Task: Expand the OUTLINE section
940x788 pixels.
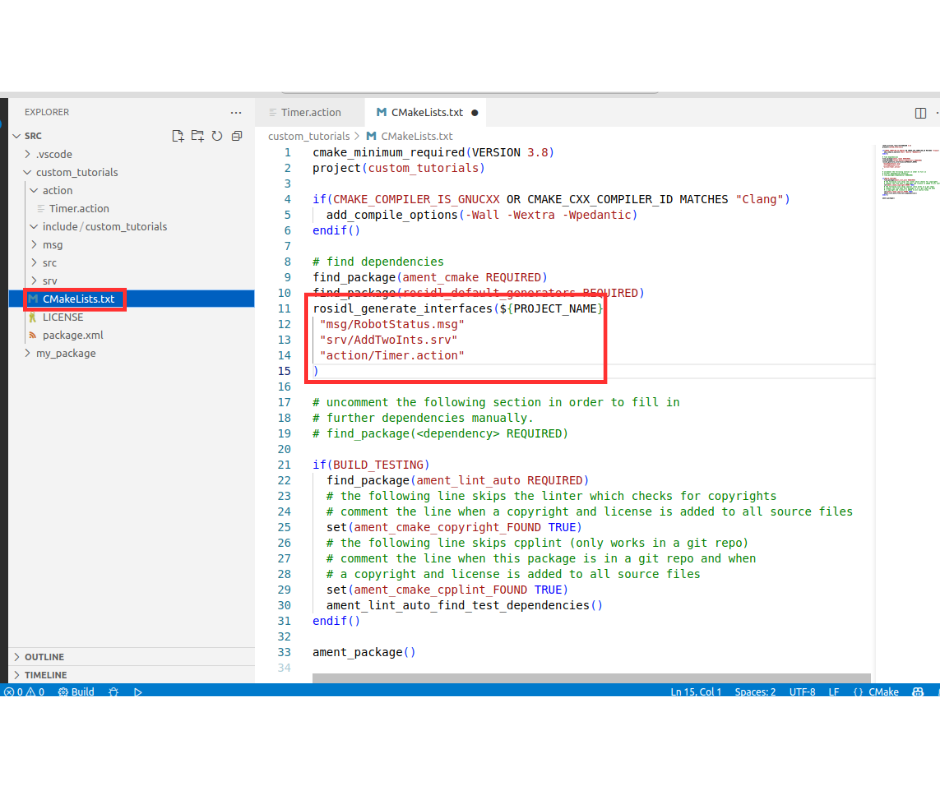Action: 44,657
